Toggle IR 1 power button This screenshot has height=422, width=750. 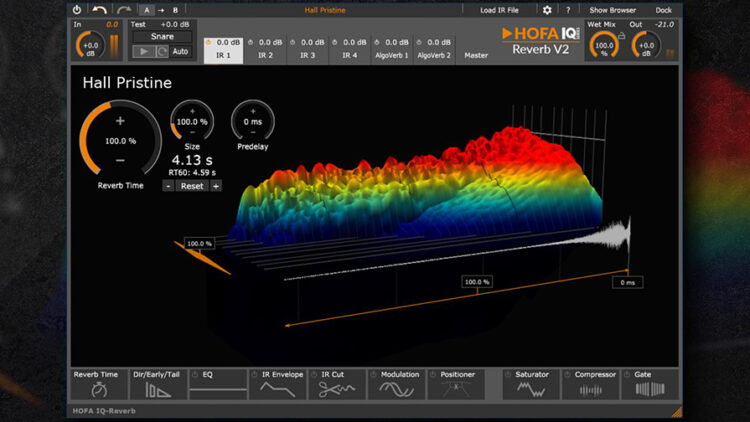209,43
